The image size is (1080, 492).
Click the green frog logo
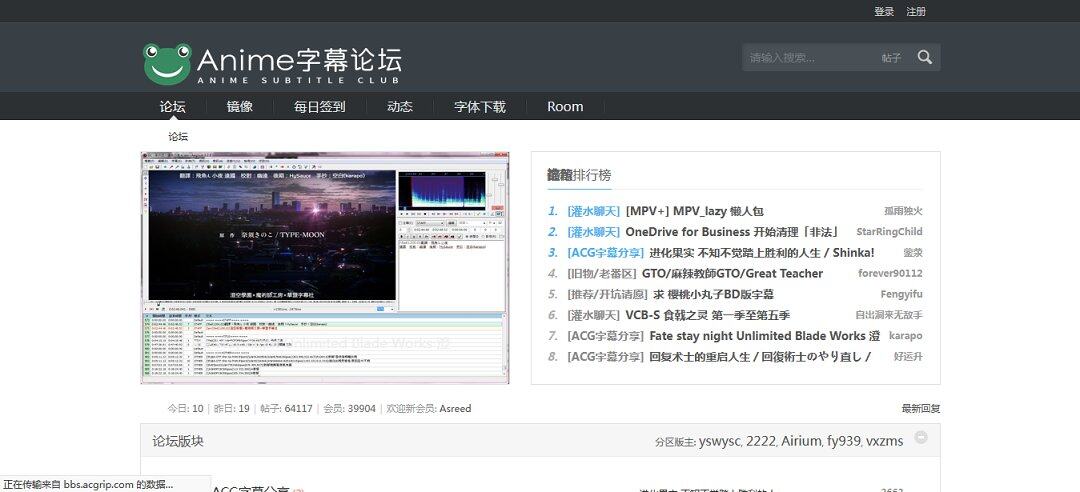pos(167,63)
